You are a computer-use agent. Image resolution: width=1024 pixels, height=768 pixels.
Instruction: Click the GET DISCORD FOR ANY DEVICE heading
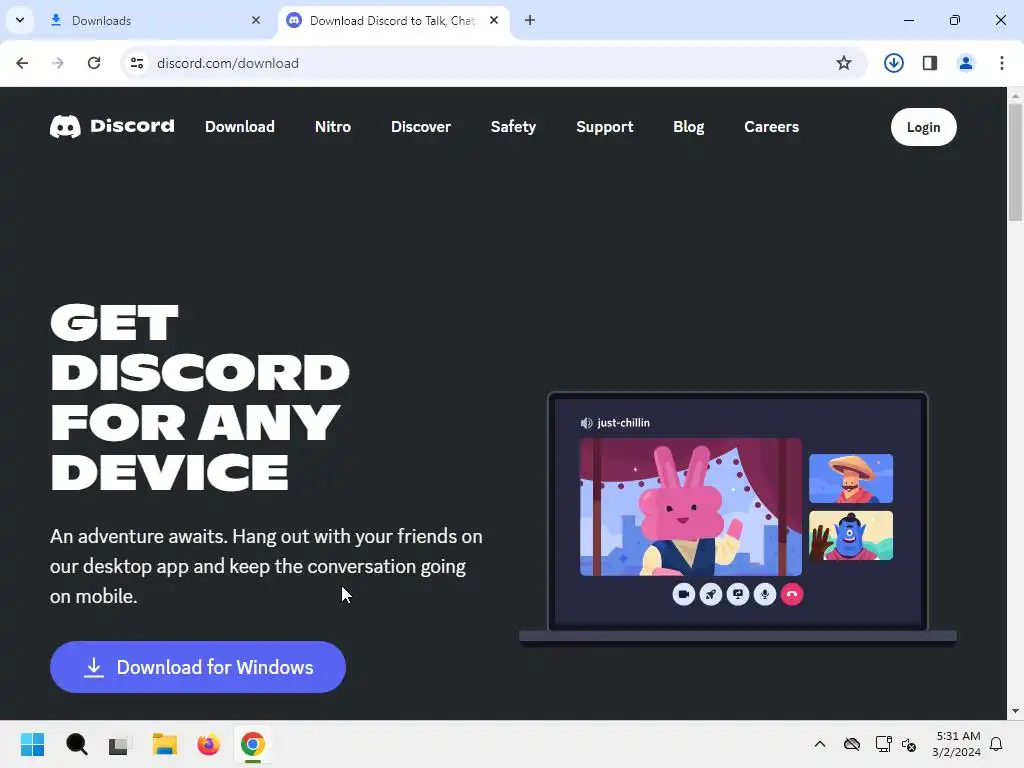tap(200, 398)
